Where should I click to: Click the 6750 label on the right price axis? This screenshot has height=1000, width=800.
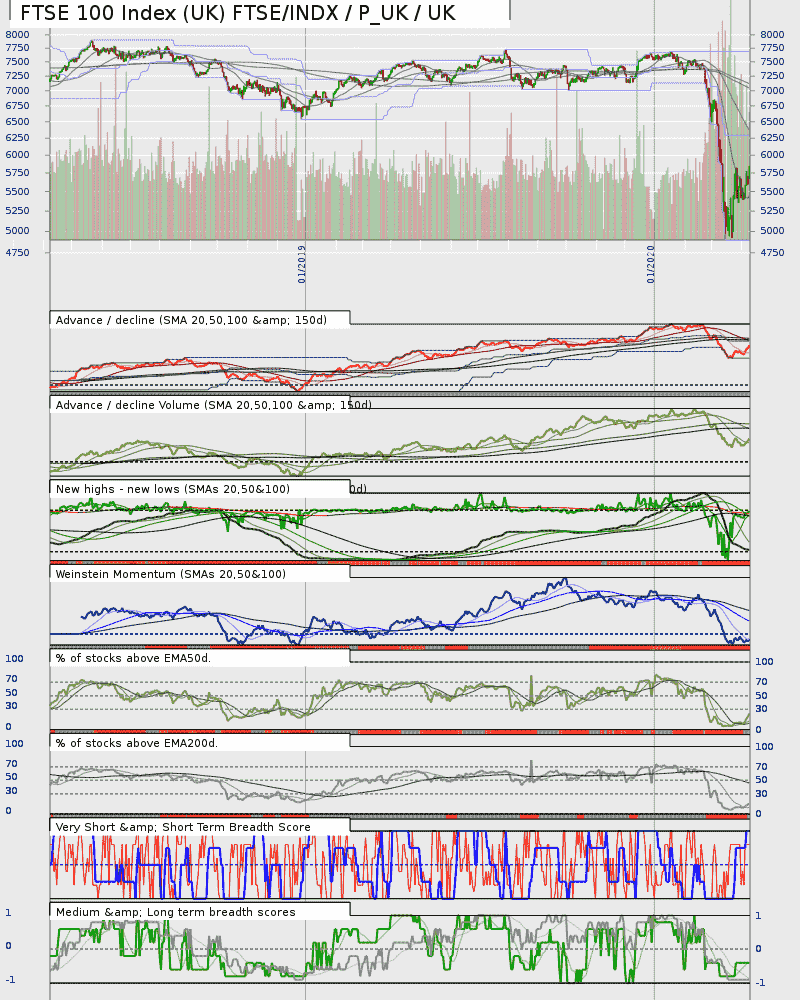point(772,106)
